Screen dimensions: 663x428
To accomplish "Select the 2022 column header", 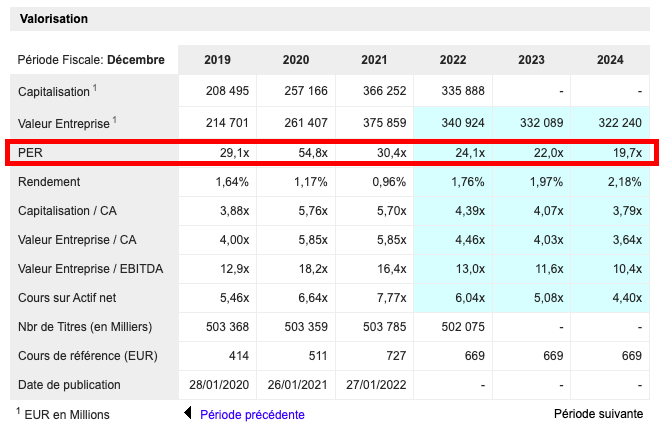I will click(453, 60).
